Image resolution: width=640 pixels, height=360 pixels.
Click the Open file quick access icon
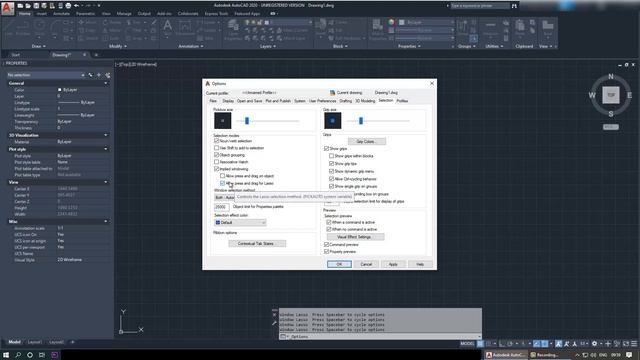pos(28,6)
